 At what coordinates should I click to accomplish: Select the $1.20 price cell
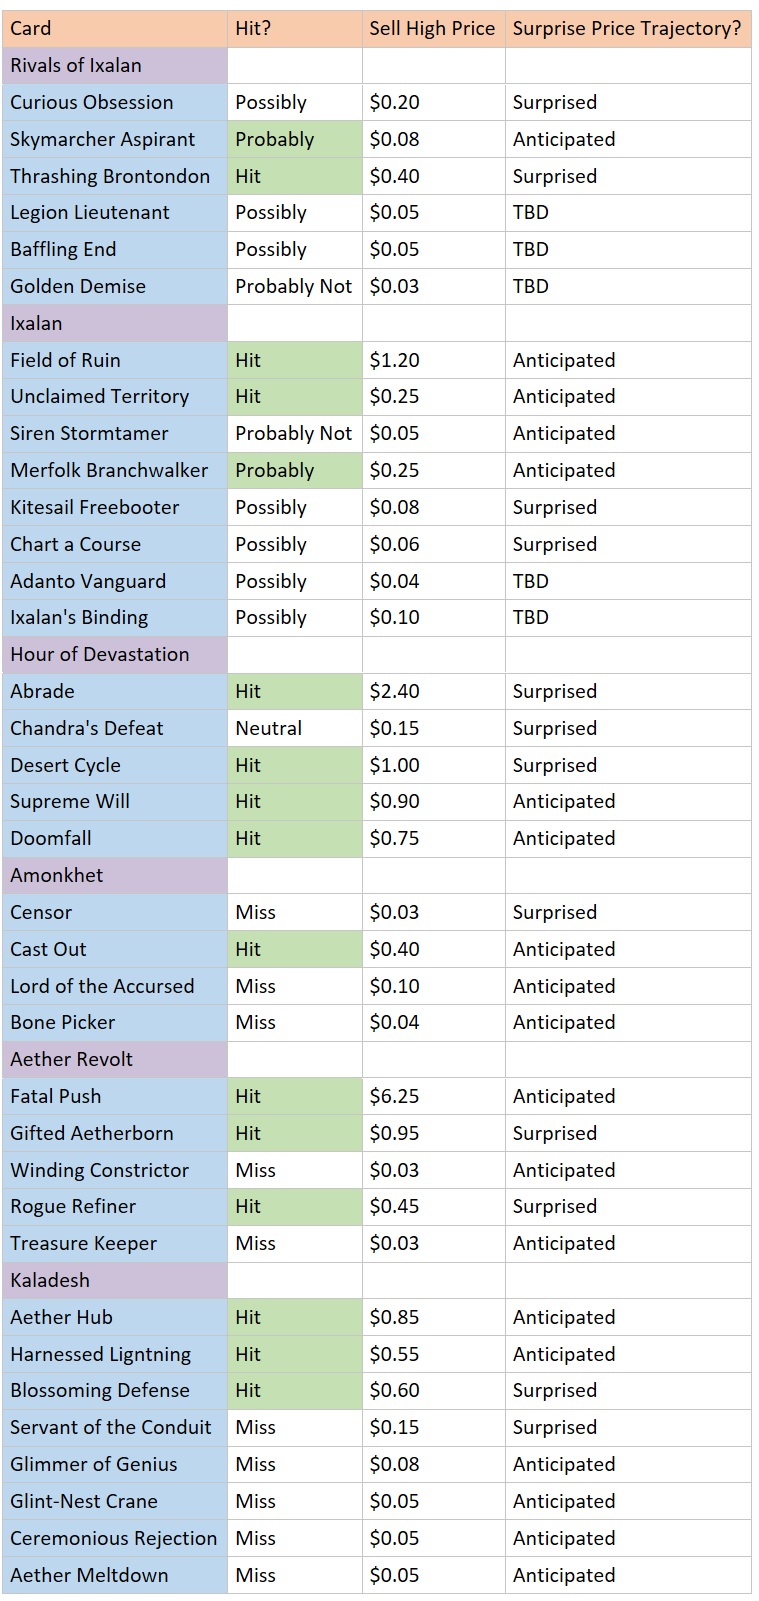point(432,360)
